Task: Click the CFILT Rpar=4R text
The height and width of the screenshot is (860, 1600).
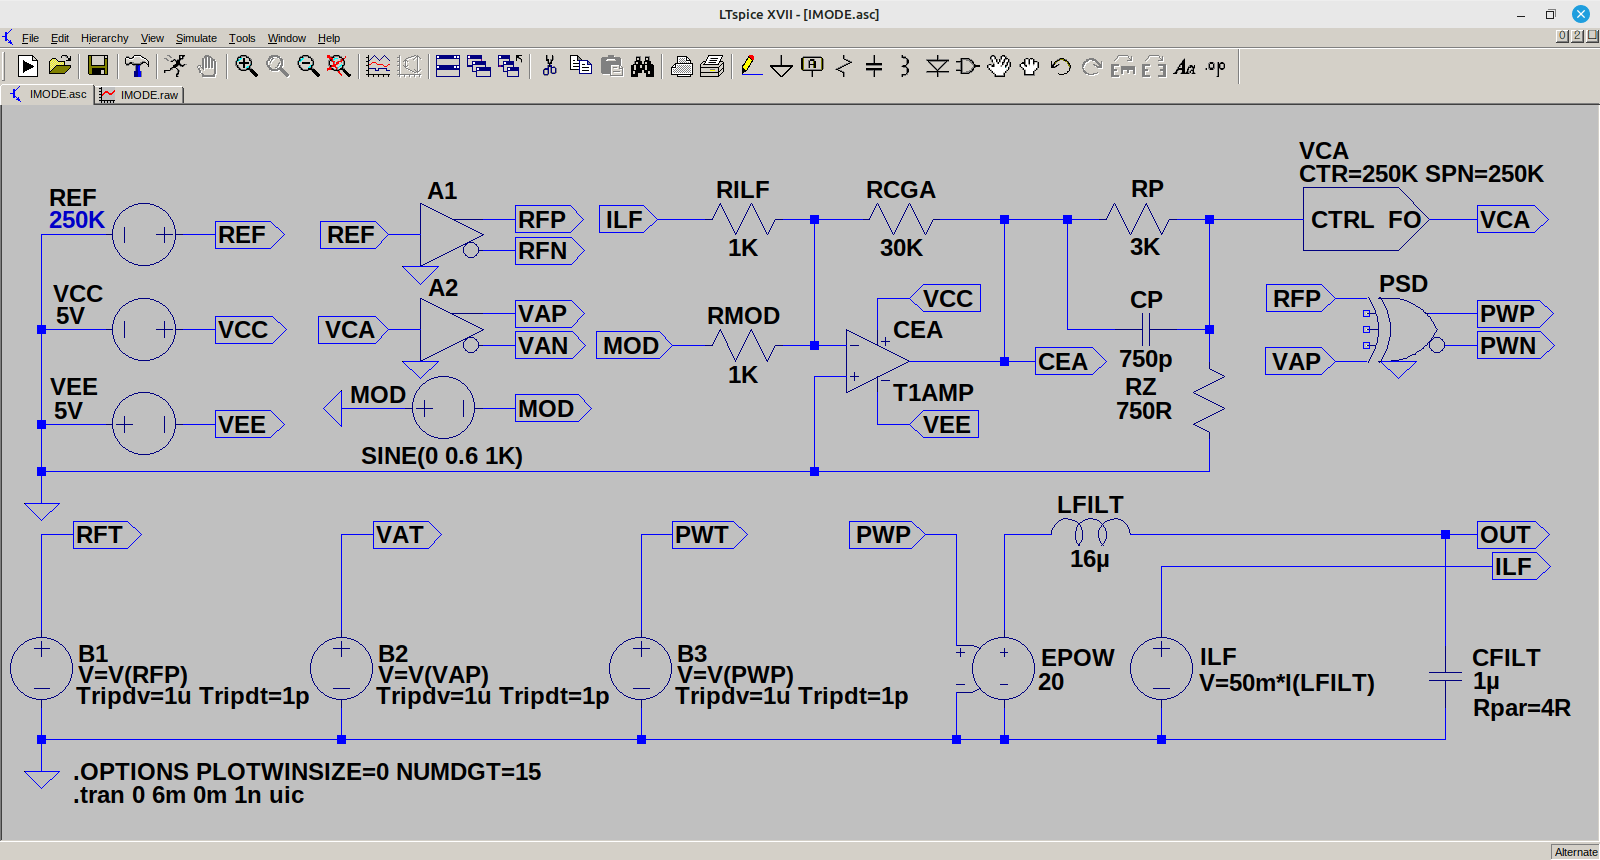Action: pos(1522,708)
